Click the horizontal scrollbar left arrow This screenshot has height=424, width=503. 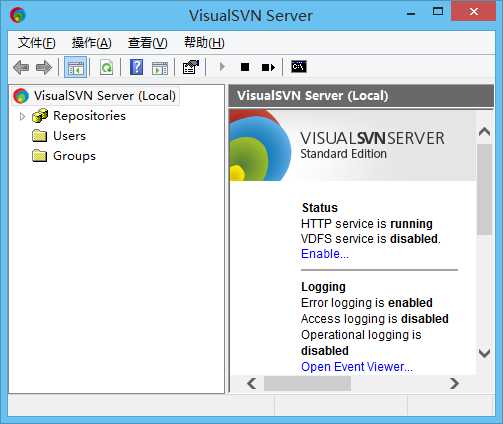coord(252,383)
